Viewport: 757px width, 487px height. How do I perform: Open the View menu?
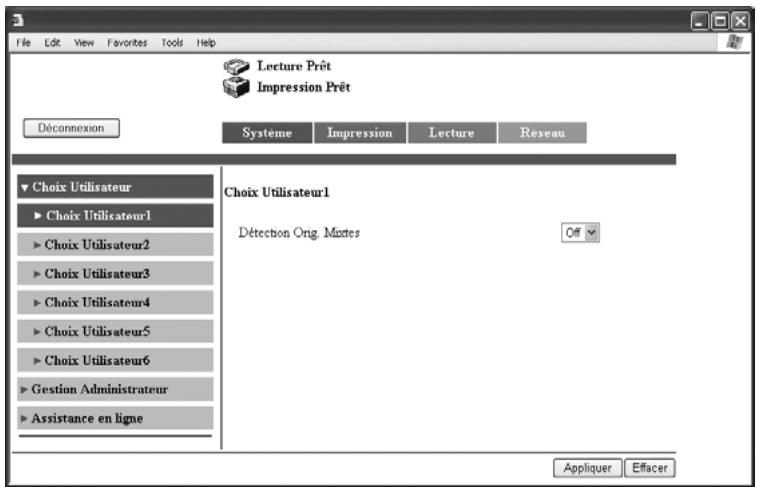coord(84,42)
